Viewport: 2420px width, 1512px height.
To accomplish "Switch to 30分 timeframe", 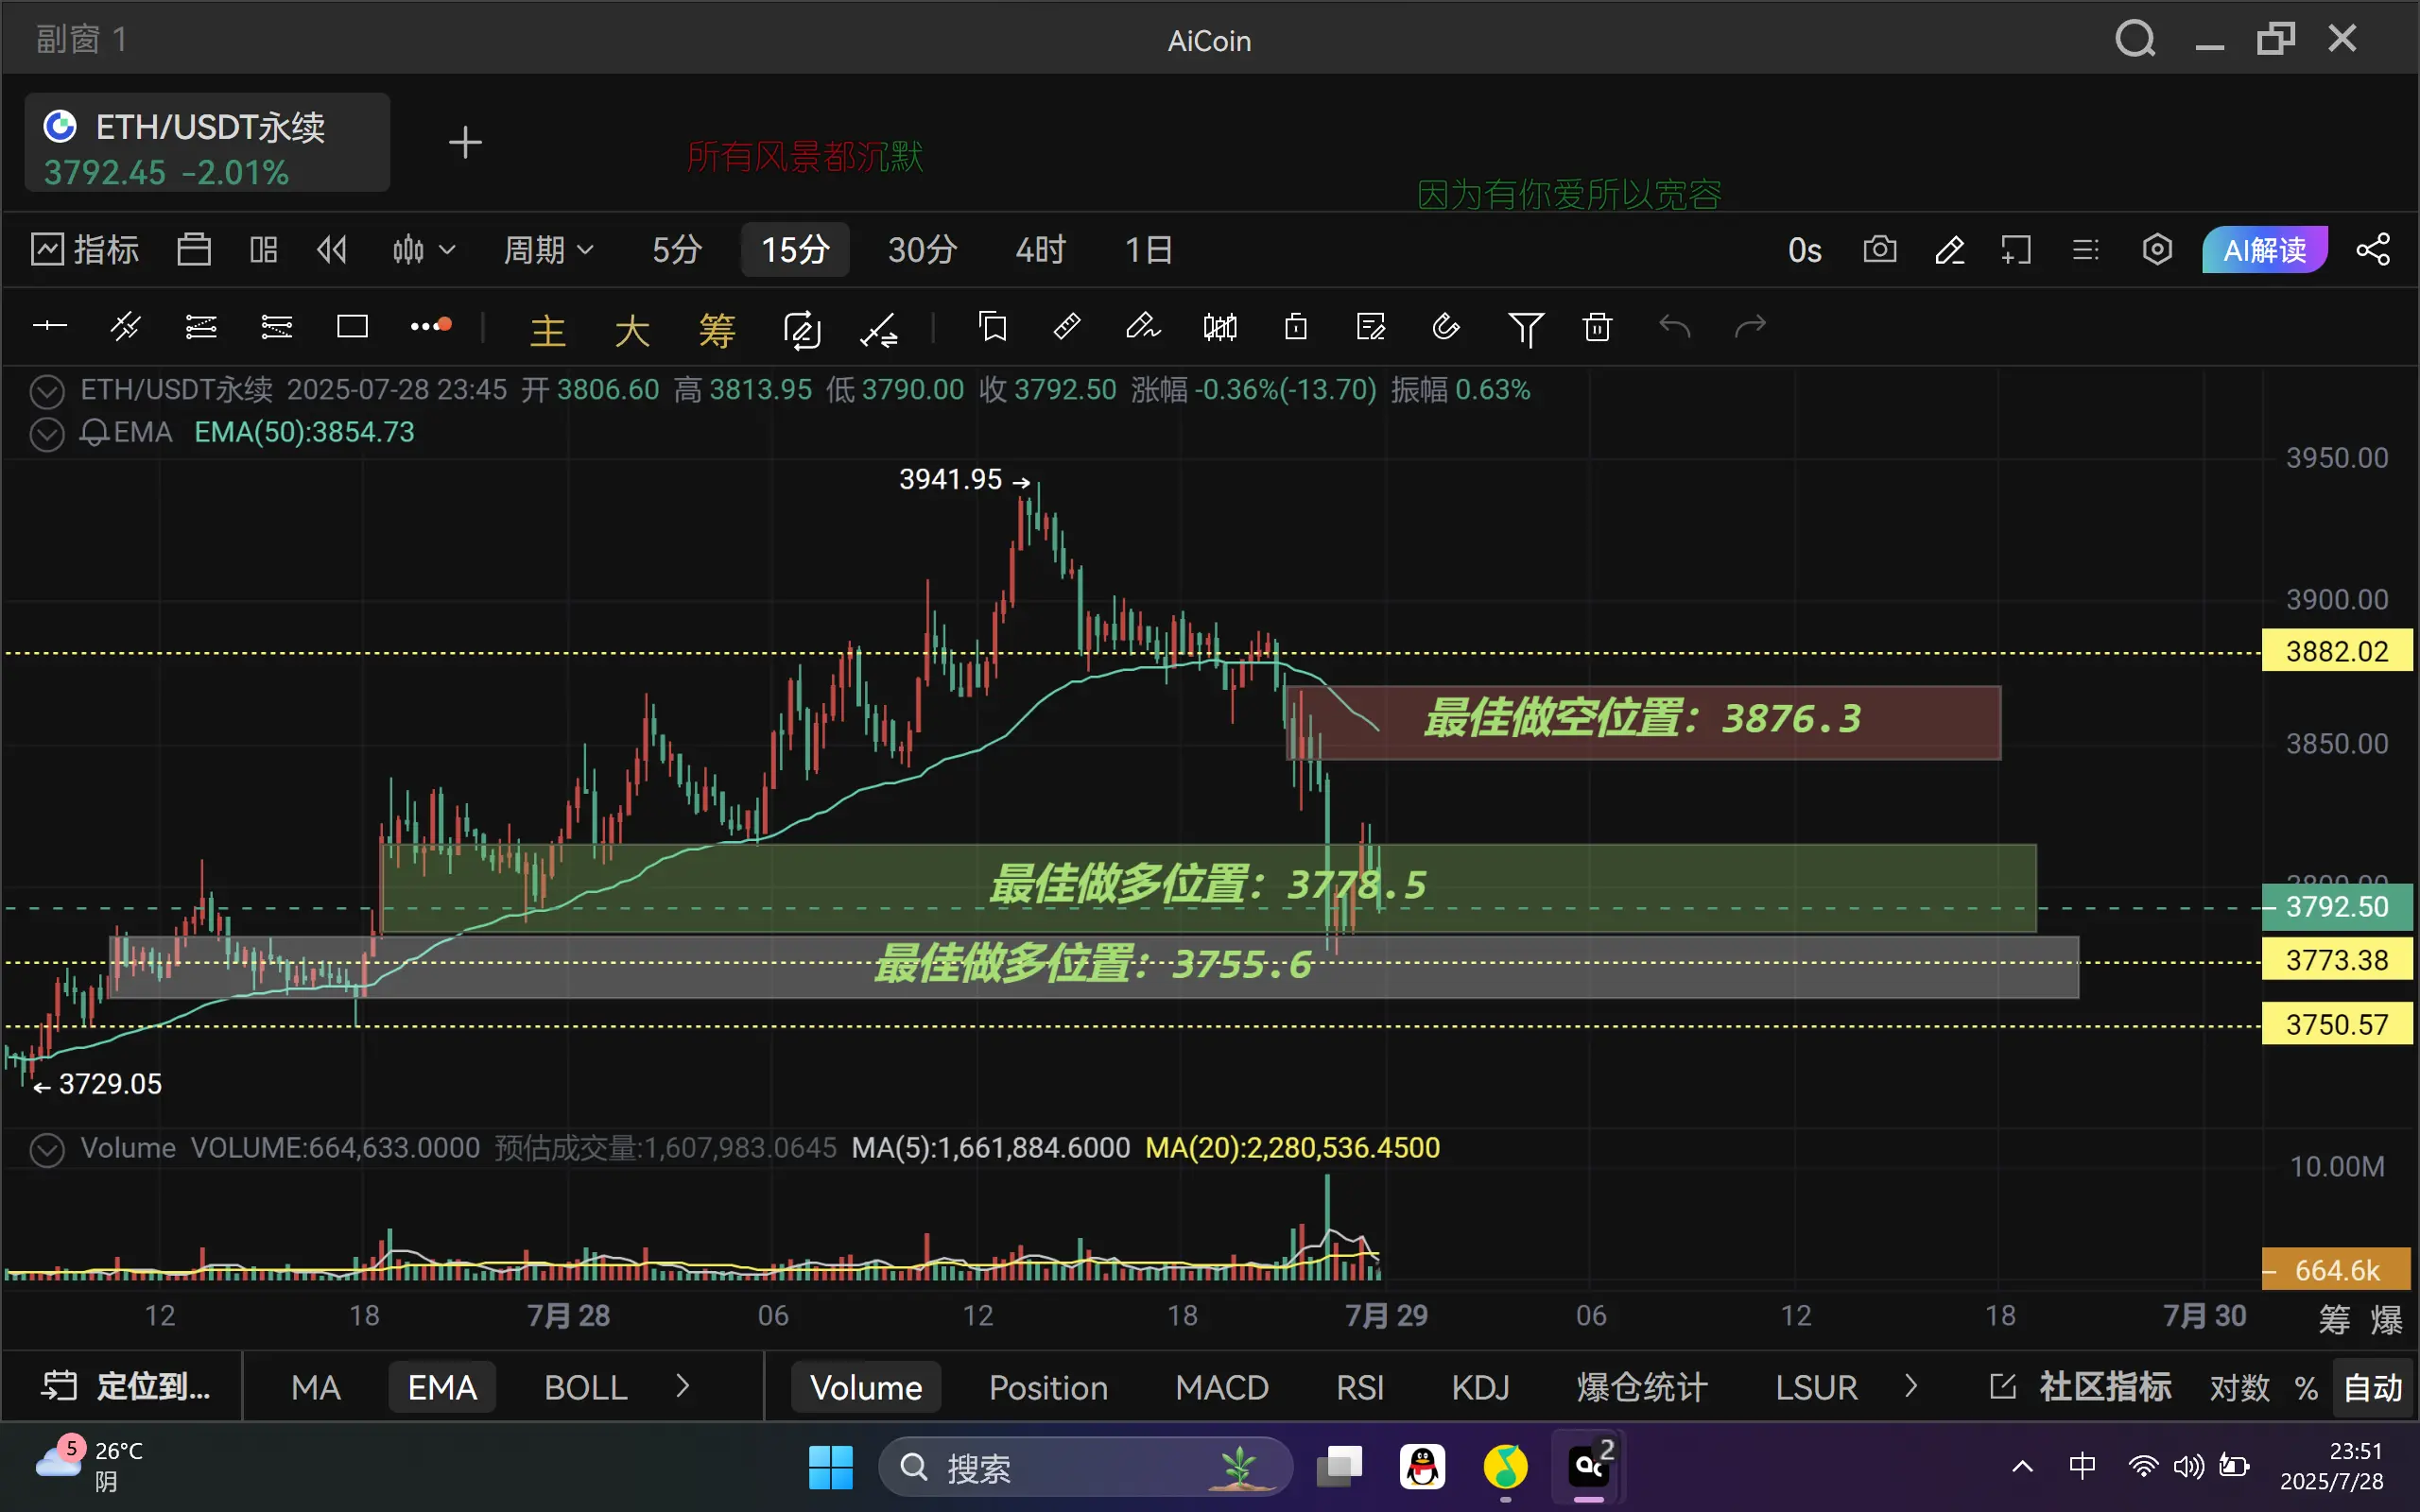I will (x=922, y=249).
